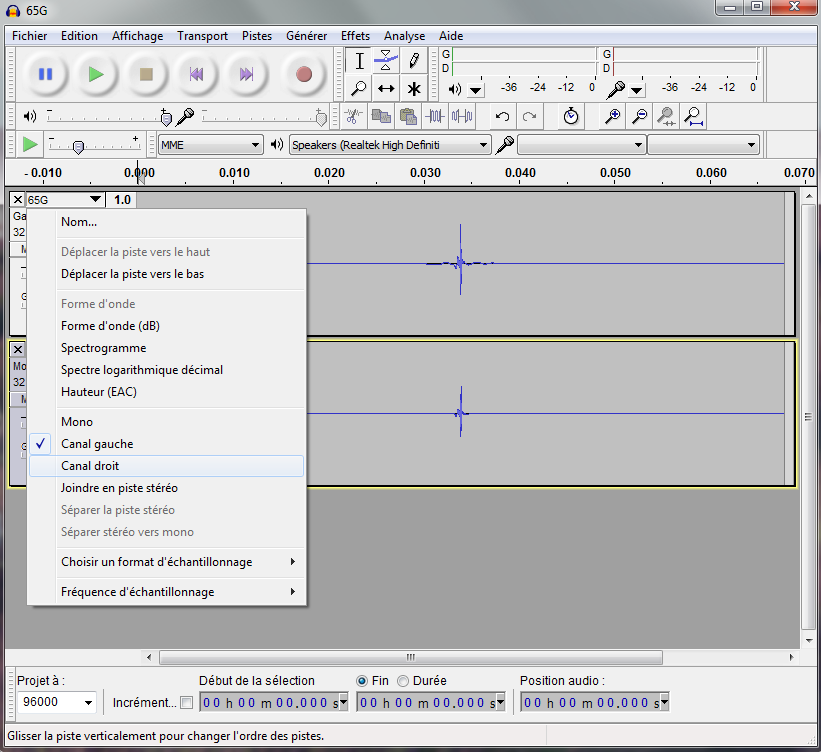Select the Envelope tool
Image resolution: width=821 pixels, height=752 pixels.
coord(386,60)
